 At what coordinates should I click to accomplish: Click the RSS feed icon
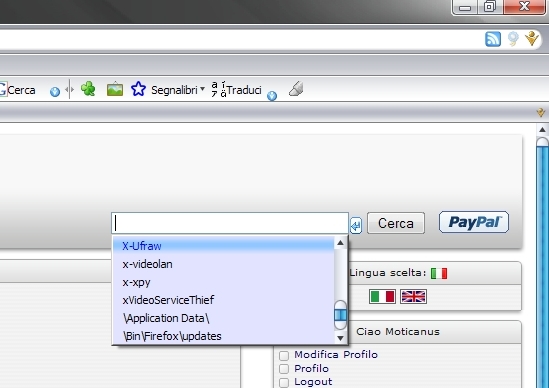[493, 39]
